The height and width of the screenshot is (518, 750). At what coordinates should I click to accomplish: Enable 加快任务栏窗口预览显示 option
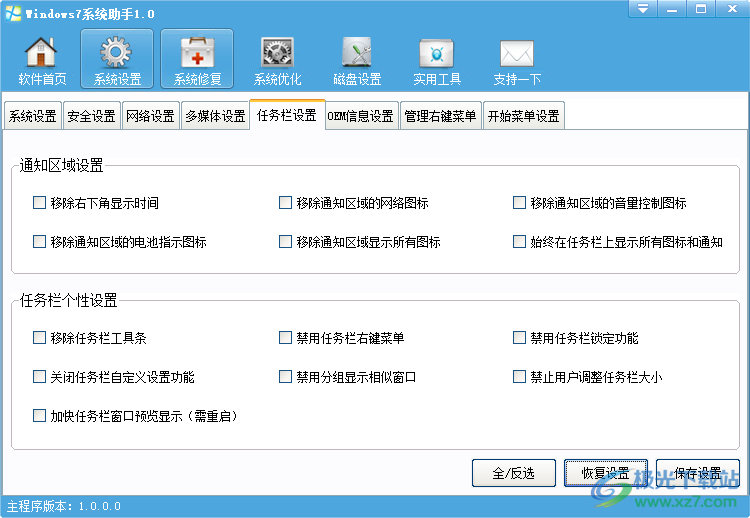pyautogui.click(x=135, y=416)
